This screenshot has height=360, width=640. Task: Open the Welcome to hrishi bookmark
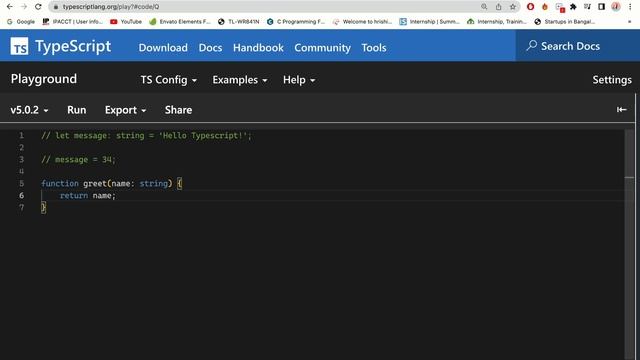[x=362, y=22]
